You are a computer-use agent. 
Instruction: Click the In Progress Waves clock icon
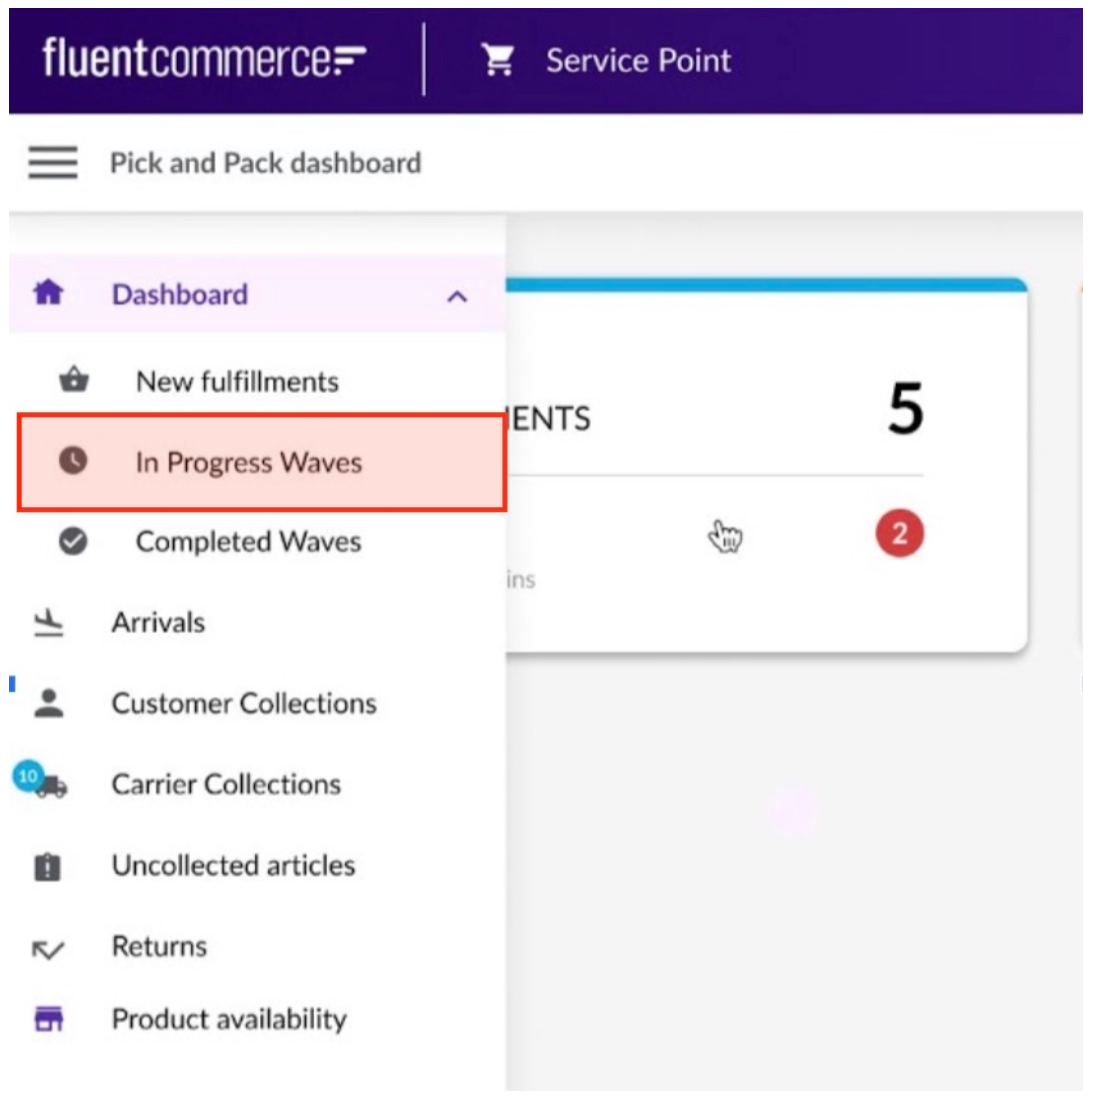coord(72,461)
